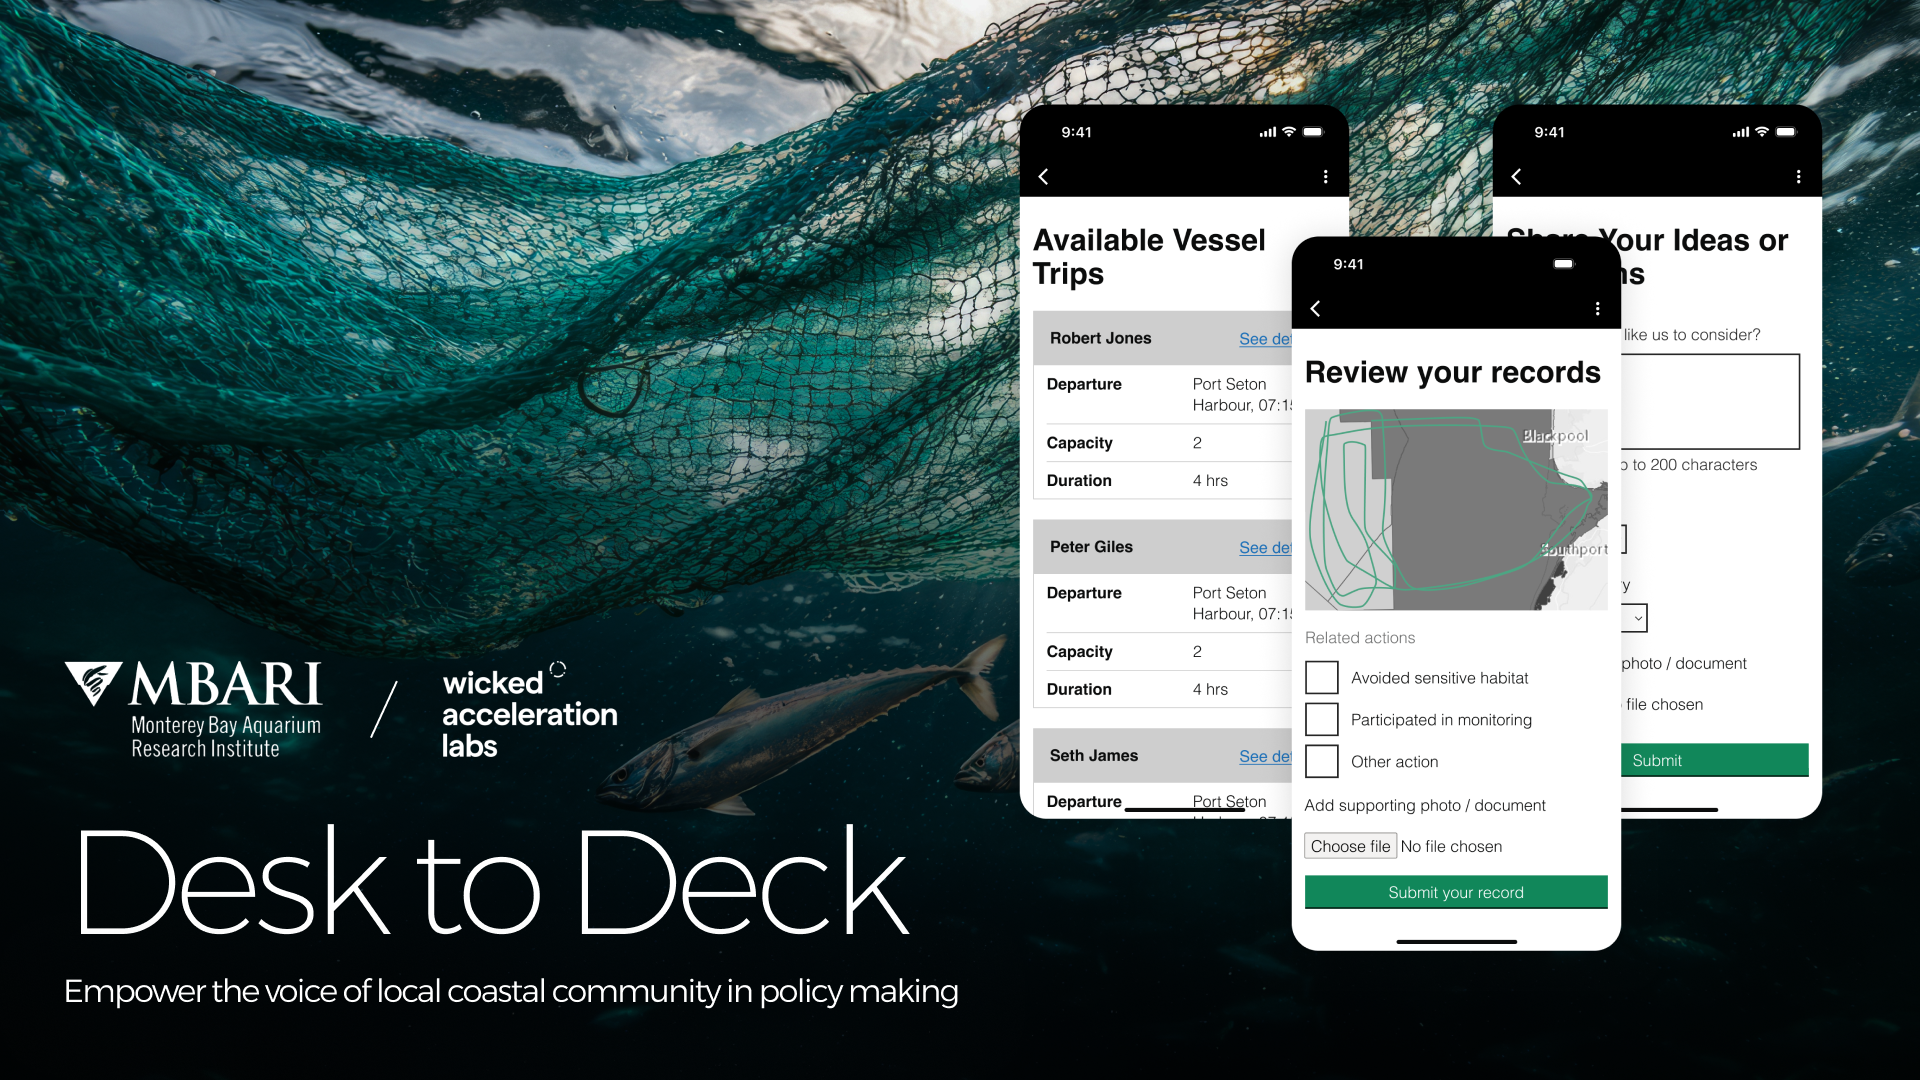Open Peter Giles See details link
Screen dimensions: 1920x1080
click(1265, 548)
